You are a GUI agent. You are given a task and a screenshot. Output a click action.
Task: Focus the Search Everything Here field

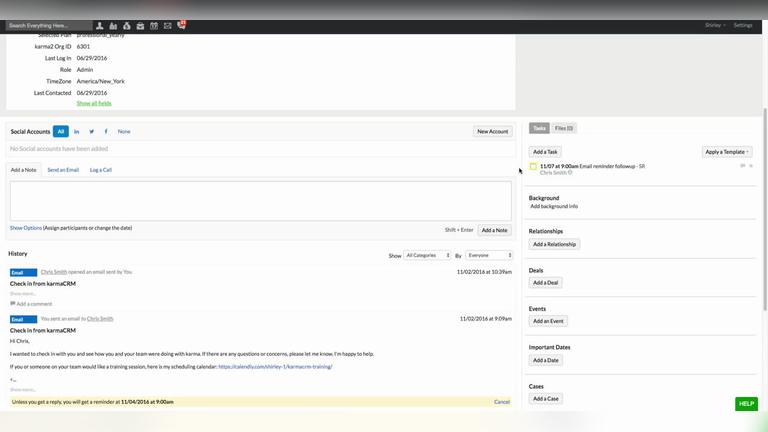49,25
